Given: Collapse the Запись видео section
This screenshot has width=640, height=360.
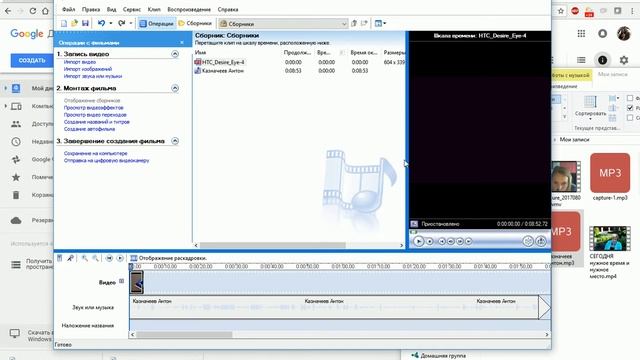Looking at the screenshot, I should (x=175, y=54).
